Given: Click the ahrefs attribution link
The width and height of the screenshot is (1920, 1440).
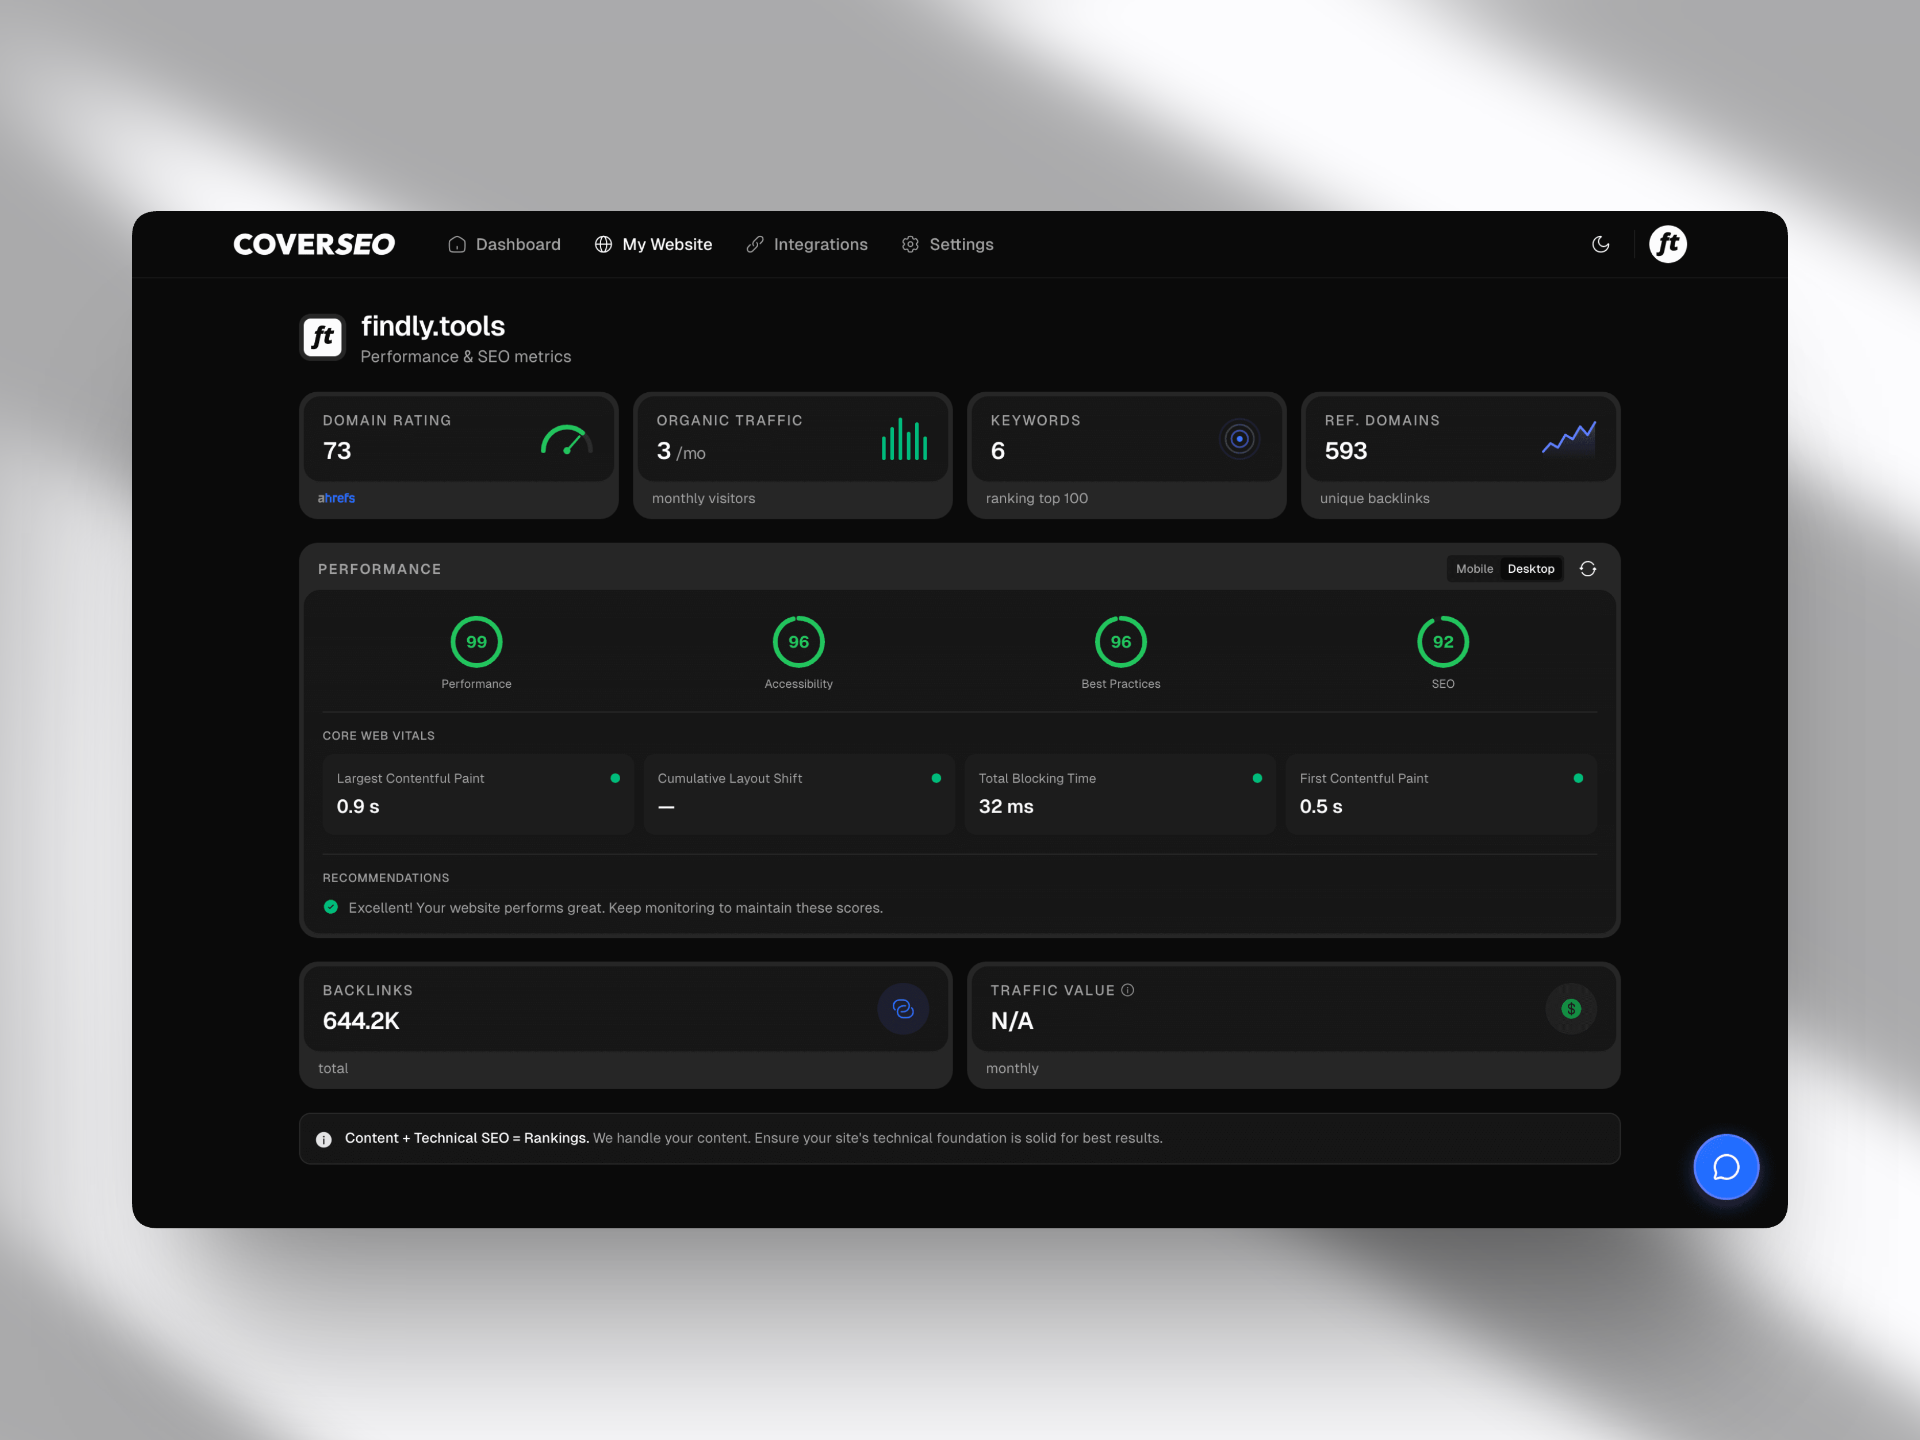Looking at the screenshot, I should 336,497.
